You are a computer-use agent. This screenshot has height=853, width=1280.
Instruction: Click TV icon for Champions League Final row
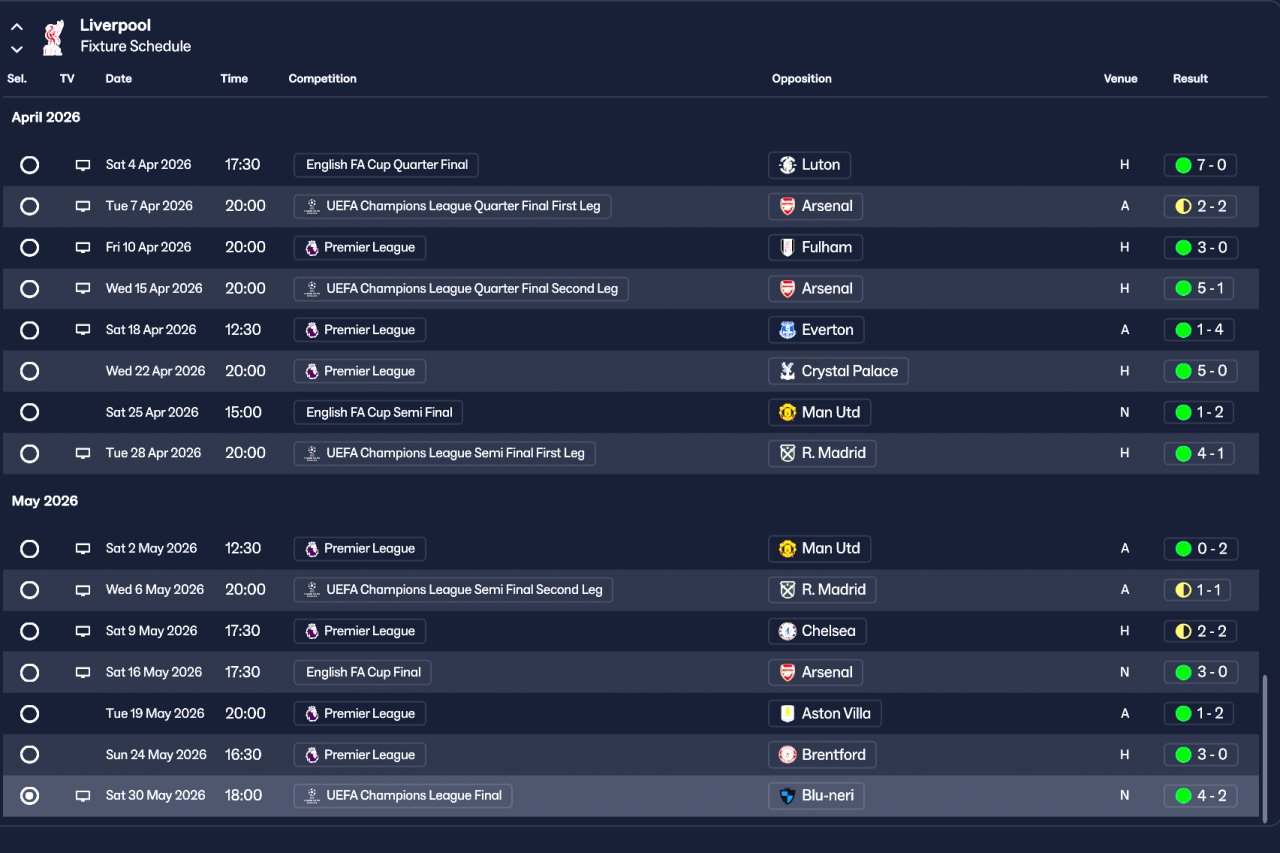pyautogui.click(x=83, y=796)
